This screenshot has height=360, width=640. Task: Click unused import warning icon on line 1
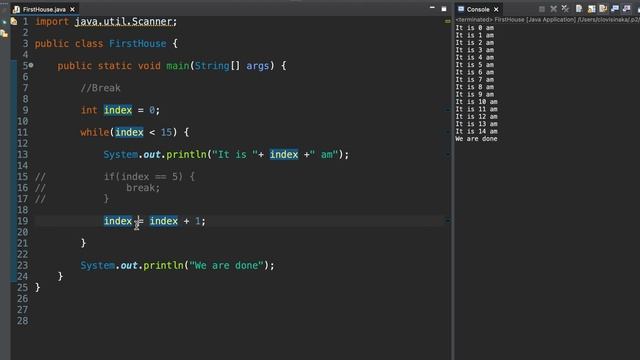(14, 21)
